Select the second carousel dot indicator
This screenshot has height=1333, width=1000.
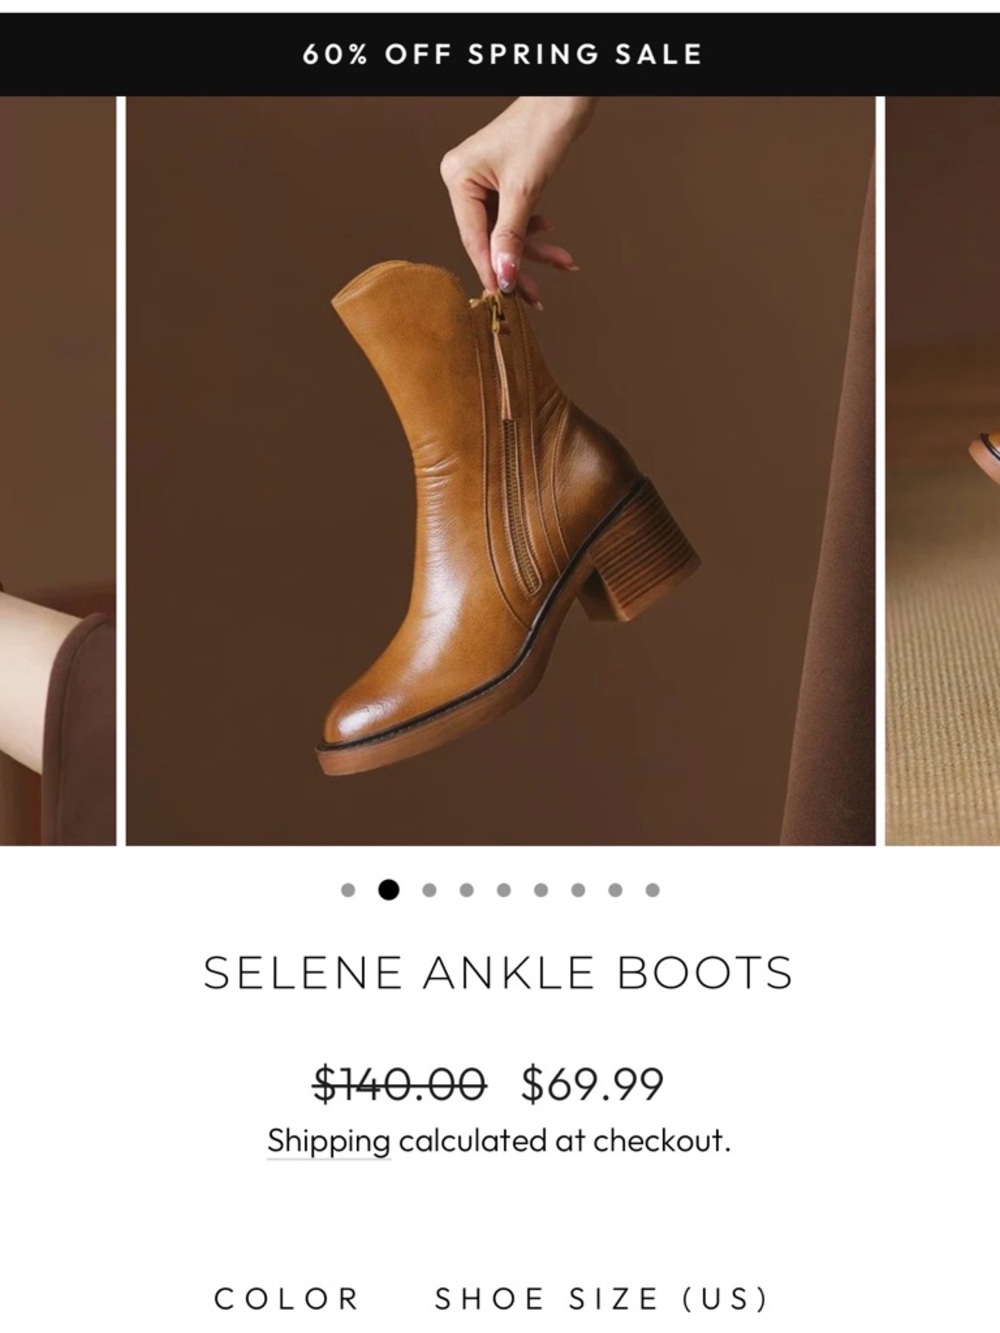(386, 886)
